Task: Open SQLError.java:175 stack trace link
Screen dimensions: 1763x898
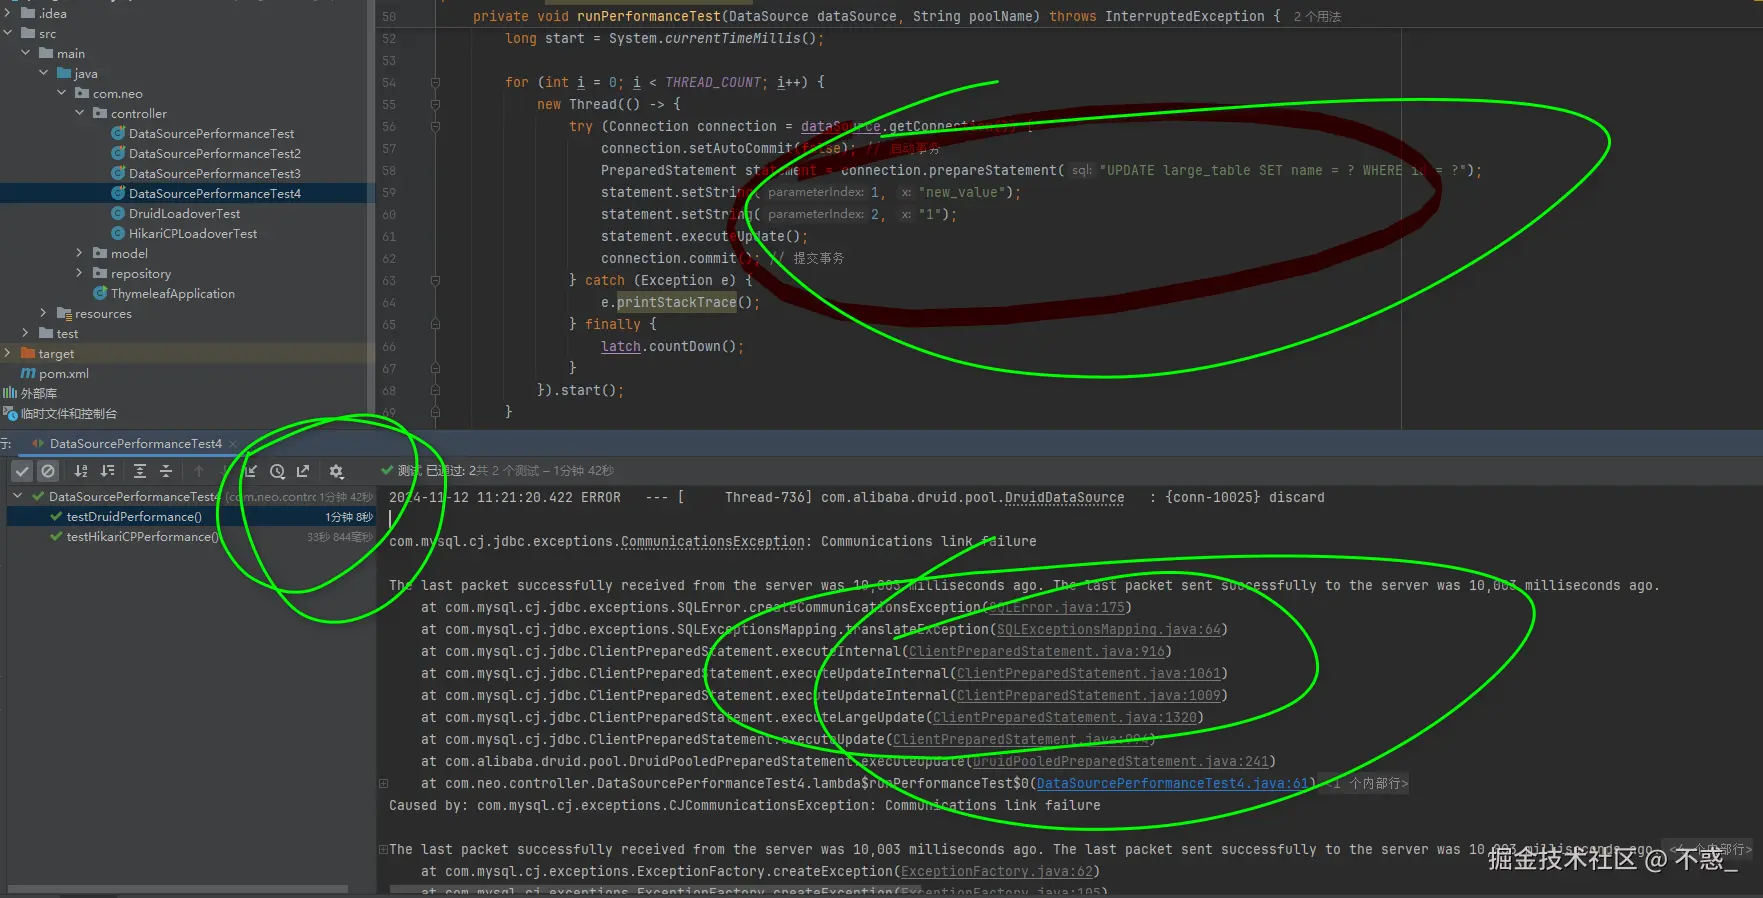Action: coord(1056,607)
